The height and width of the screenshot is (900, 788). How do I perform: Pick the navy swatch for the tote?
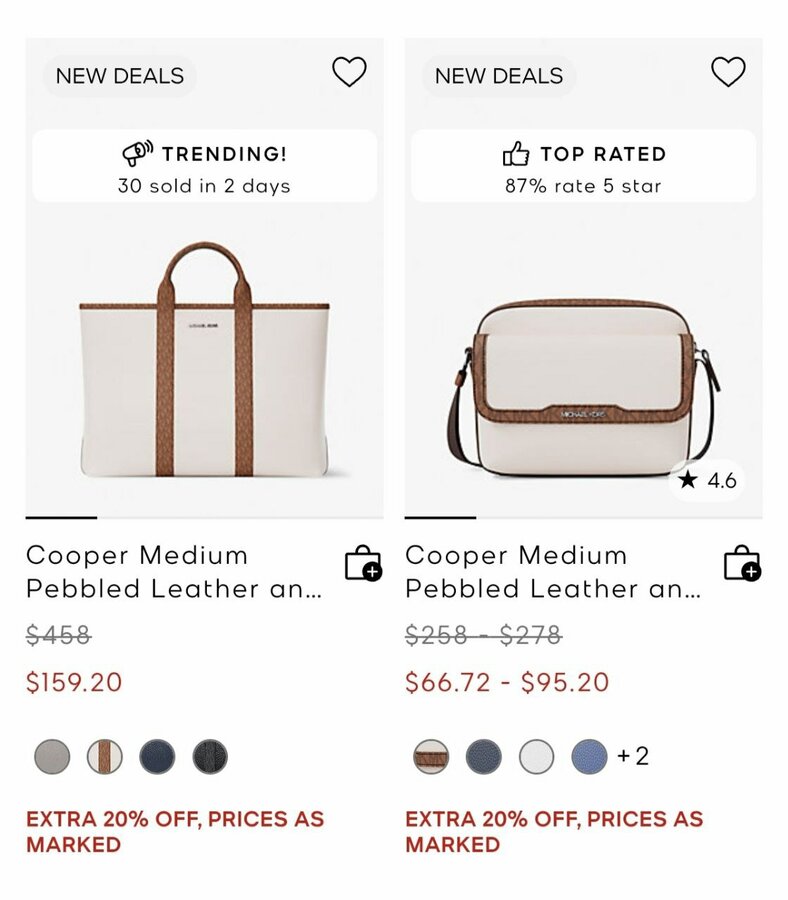157,757
